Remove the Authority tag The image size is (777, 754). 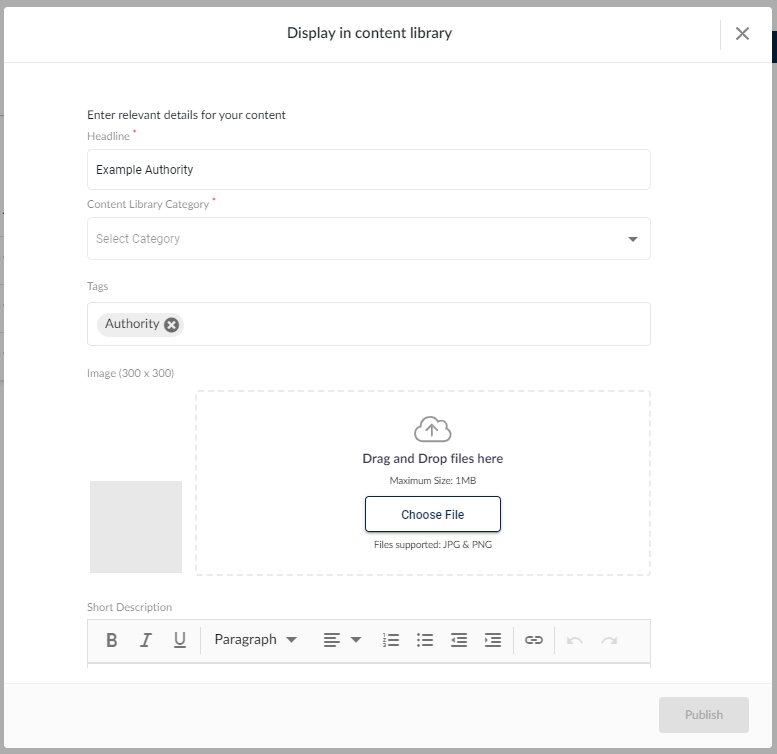click(171, 325)
